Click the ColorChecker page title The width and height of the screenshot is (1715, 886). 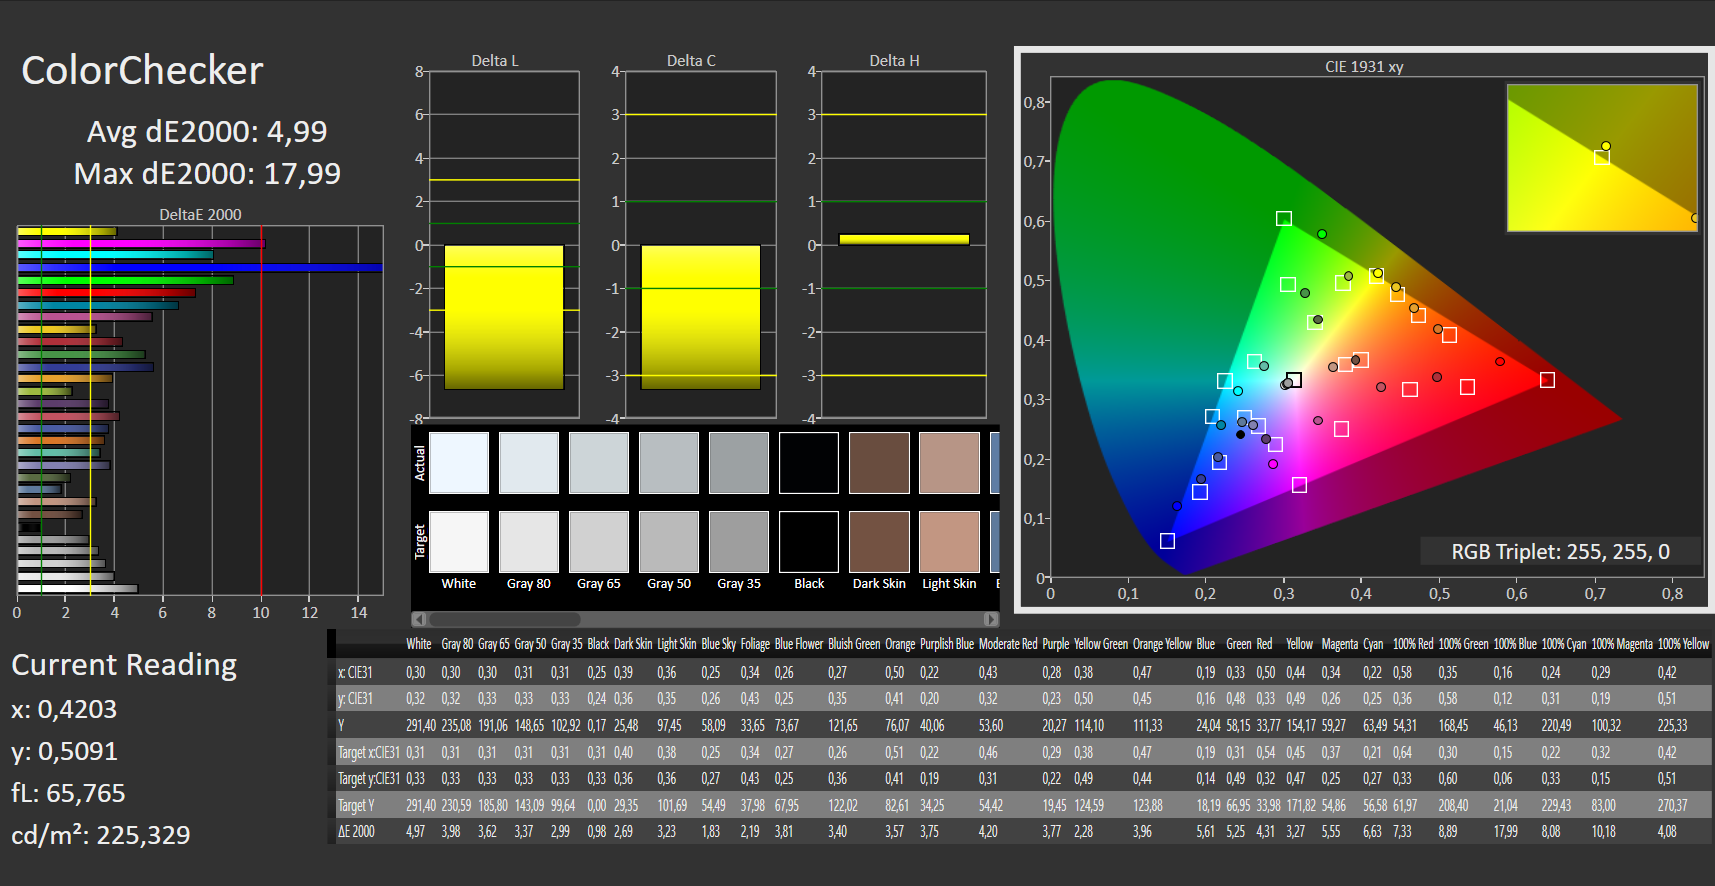[142, 70]
